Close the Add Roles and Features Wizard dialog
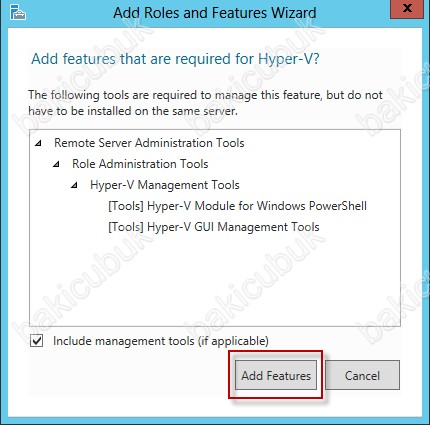Image resolution: width=430 pixels, height=425 pixels. 407,9
